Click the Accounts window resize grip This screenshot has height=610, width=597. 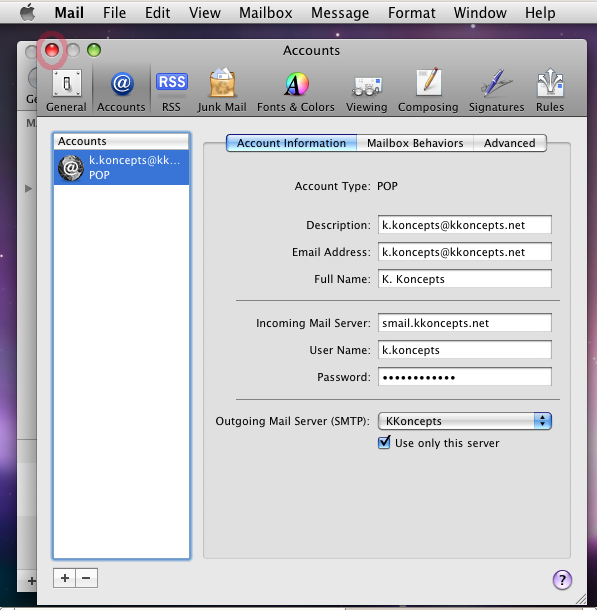(581, 599)
